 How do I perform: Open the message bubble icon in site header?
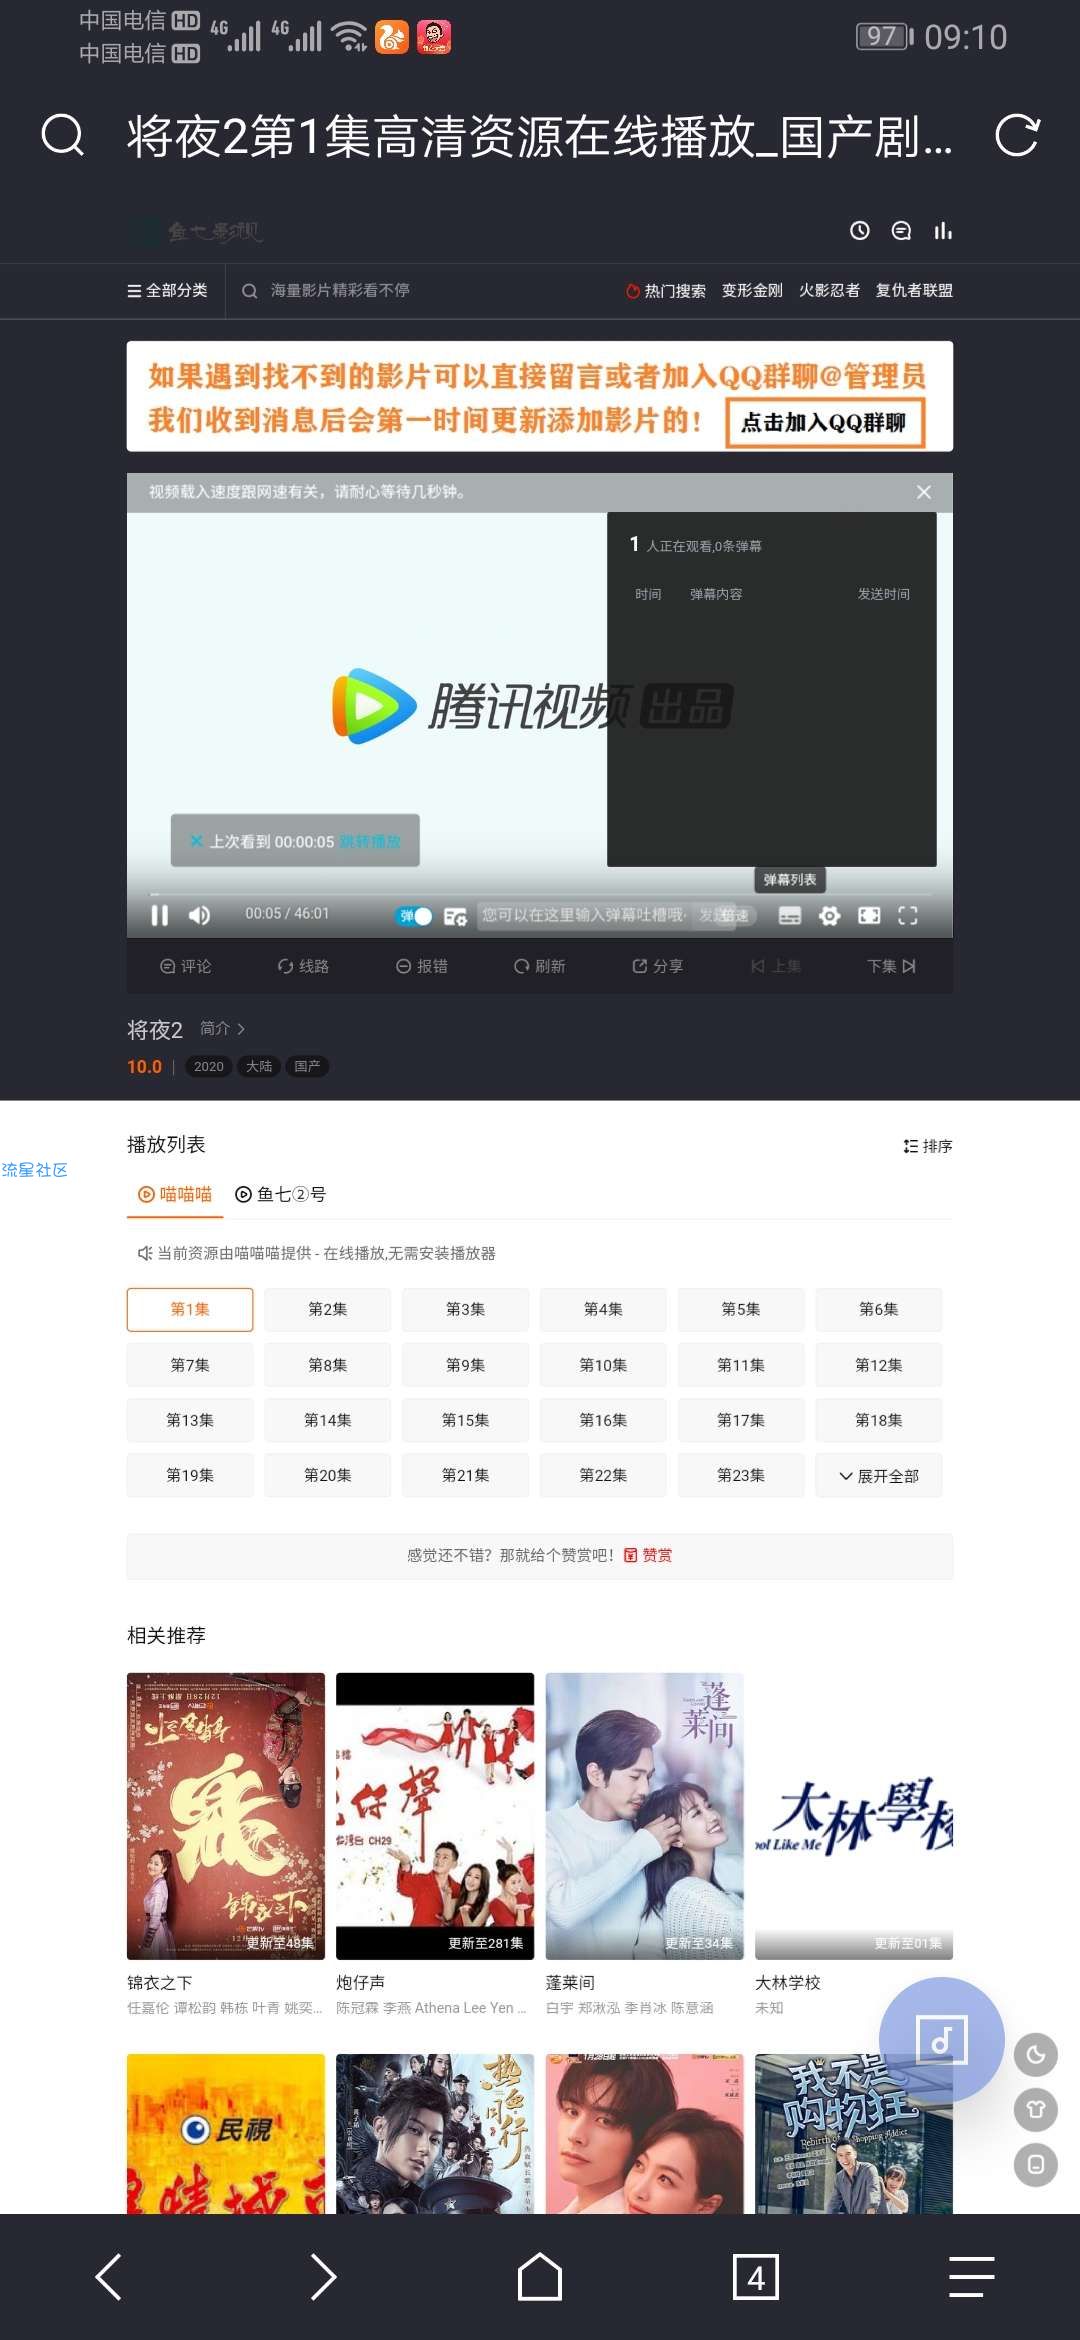coord(901,231)
